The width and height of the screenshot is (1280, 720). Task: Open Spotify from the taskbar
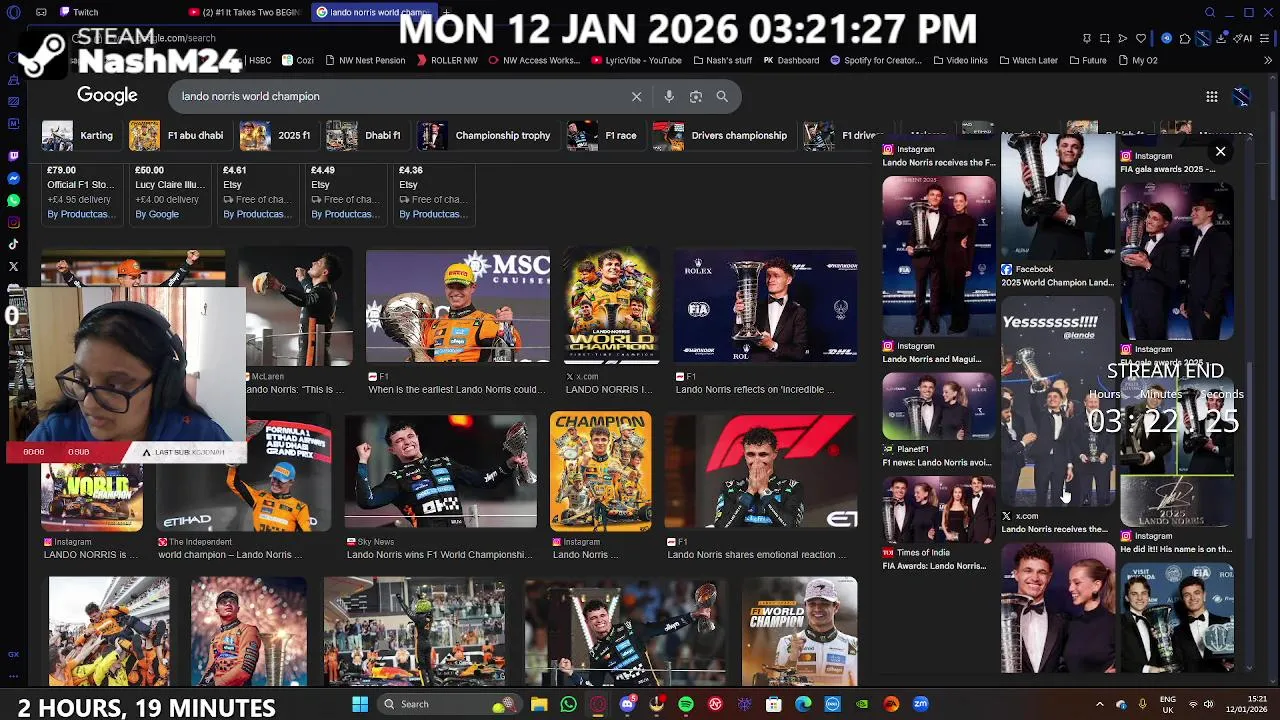[x=686, y=704]
